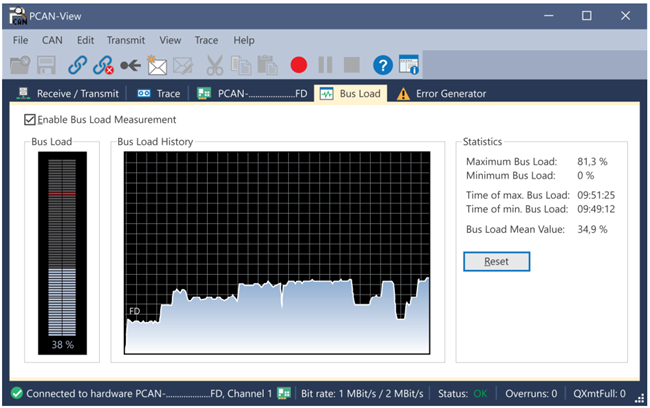This screenshot has width=650, height=408.
Task: Select the PCAN FD hardware tab
Action: (x=251, y=93)
